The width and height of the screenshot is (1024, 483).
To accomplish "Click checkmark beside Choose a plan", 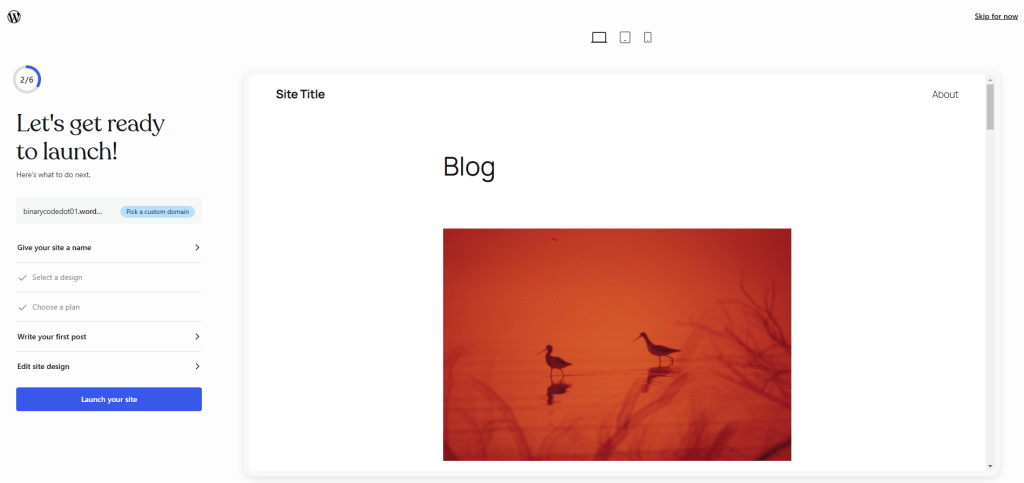I will click(23, 307).
